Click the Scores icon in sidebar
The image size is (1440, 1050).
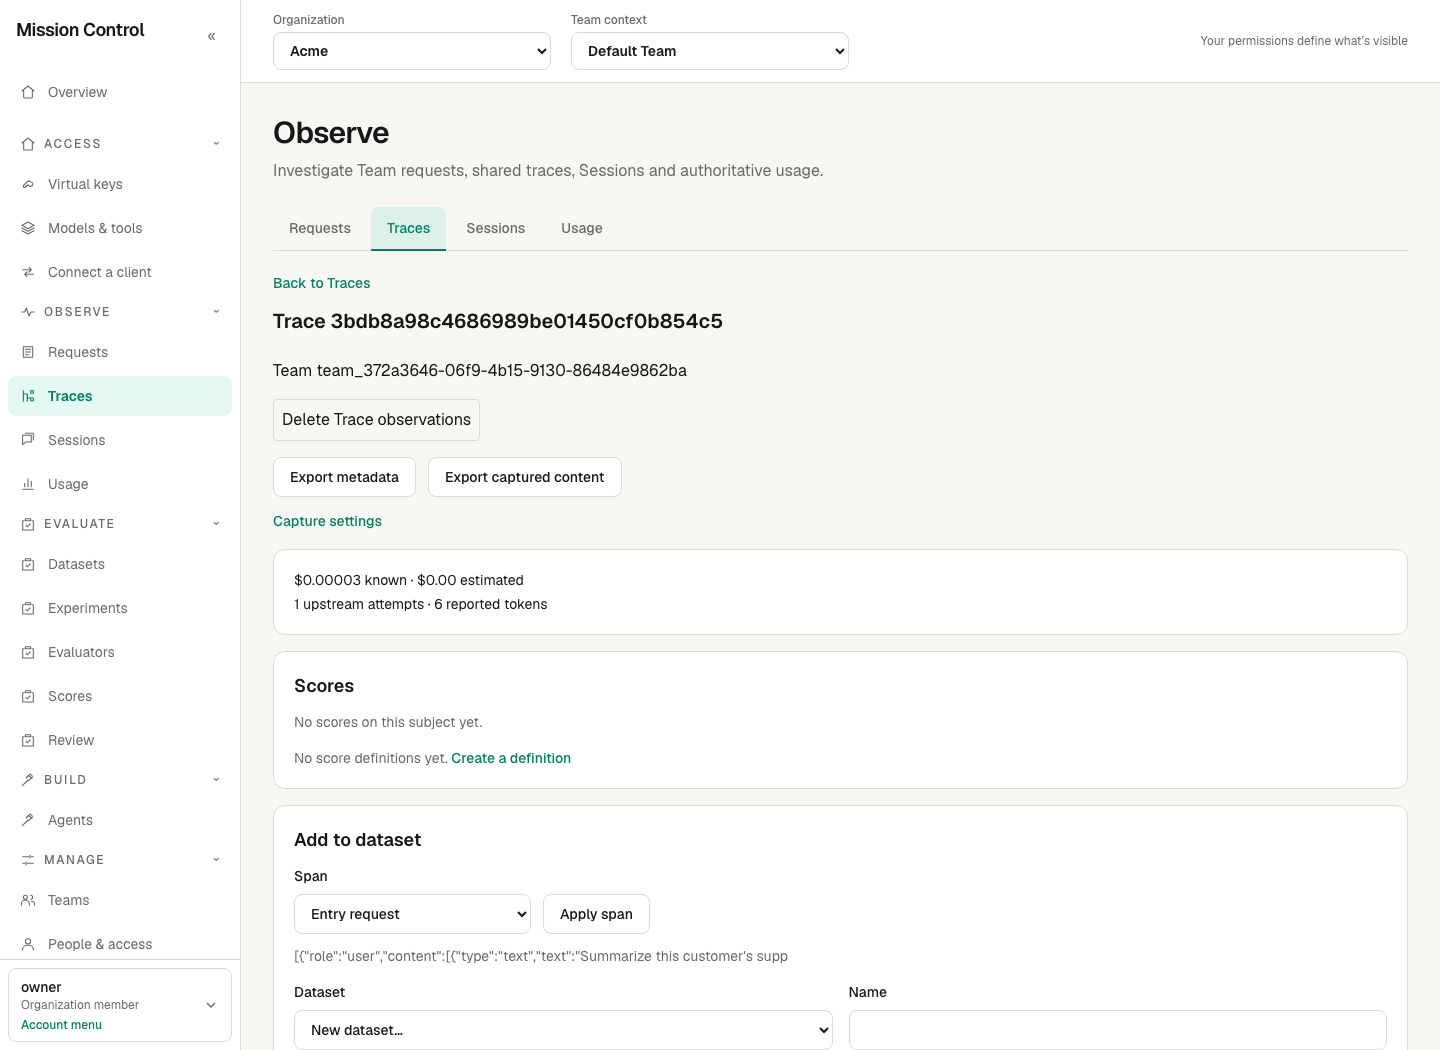pos(28,696)
